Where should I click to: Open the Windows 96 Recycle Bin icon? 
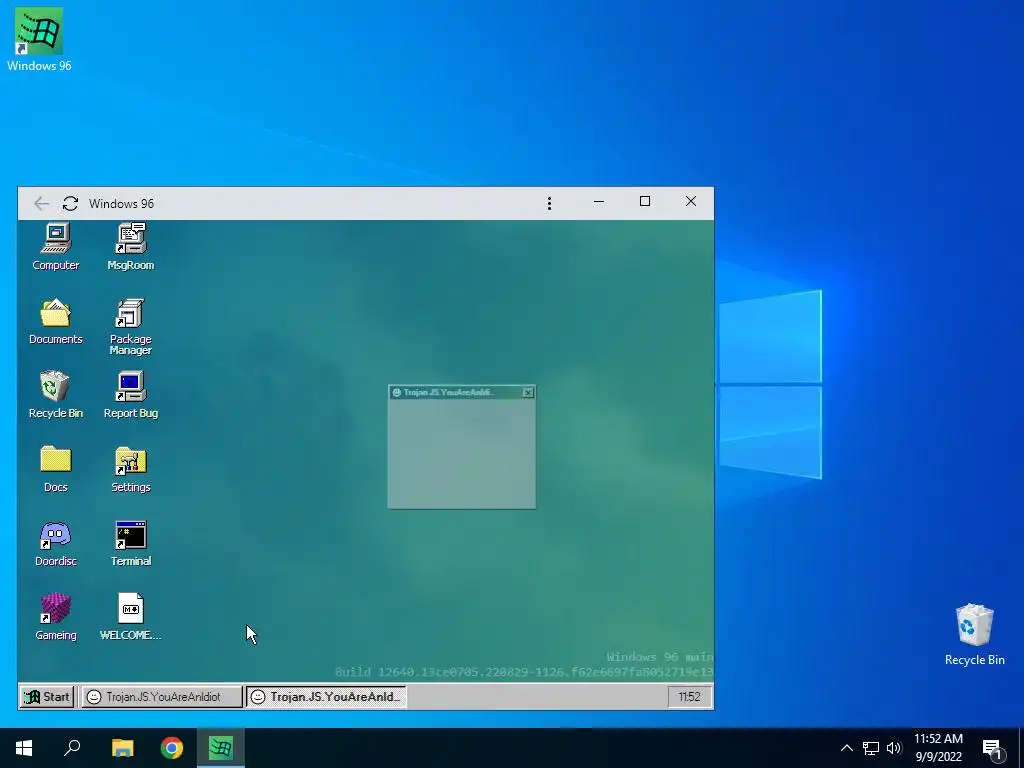click(x=56, y=394)
